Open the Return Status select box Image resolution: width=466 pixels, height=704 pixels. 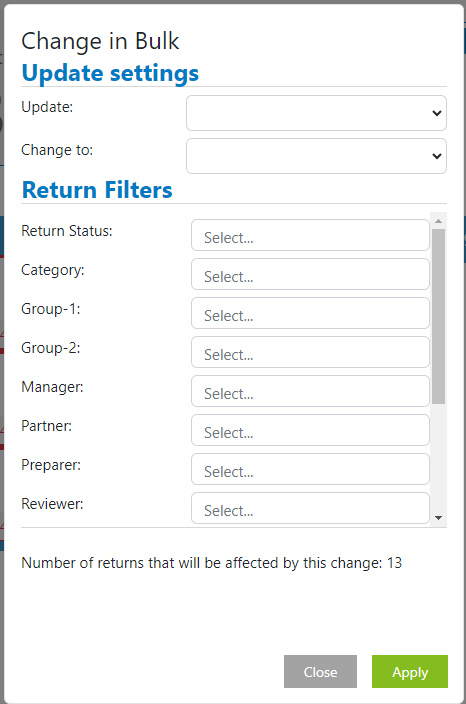(x=310, y=235)
